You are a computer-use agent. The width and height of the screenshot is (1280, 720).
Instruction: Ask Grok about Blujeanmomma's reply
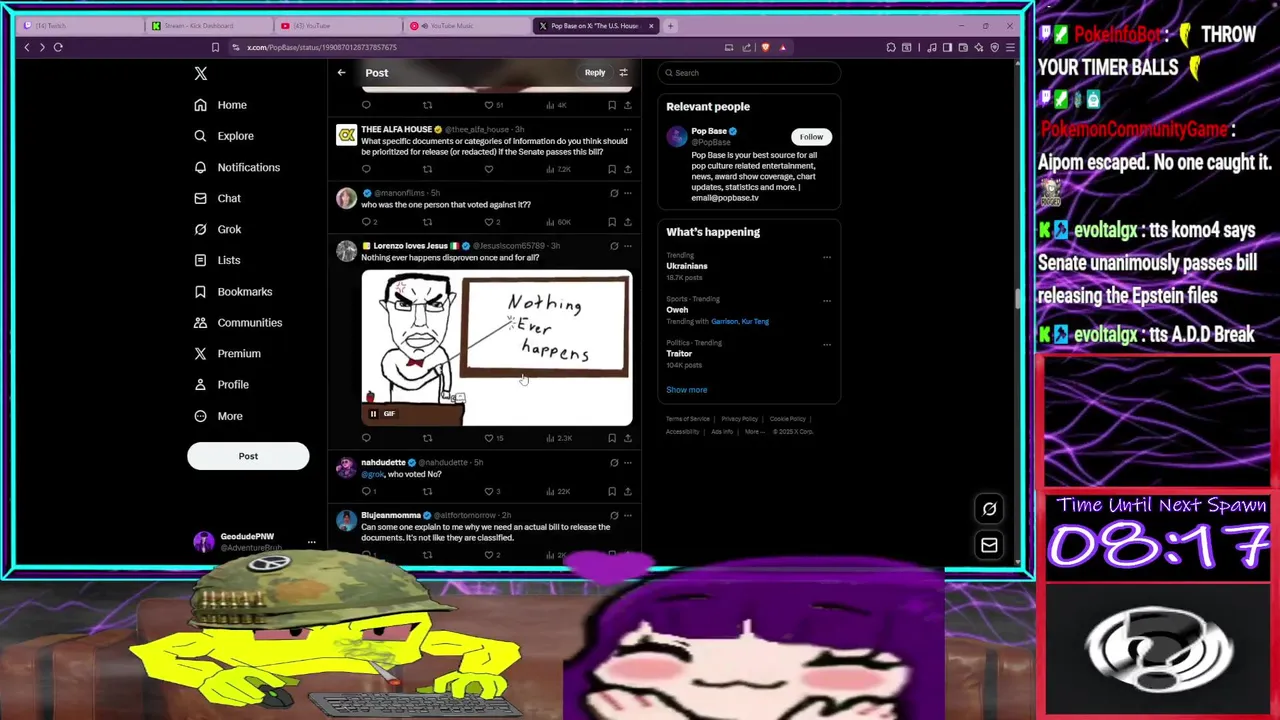[614, 516]
